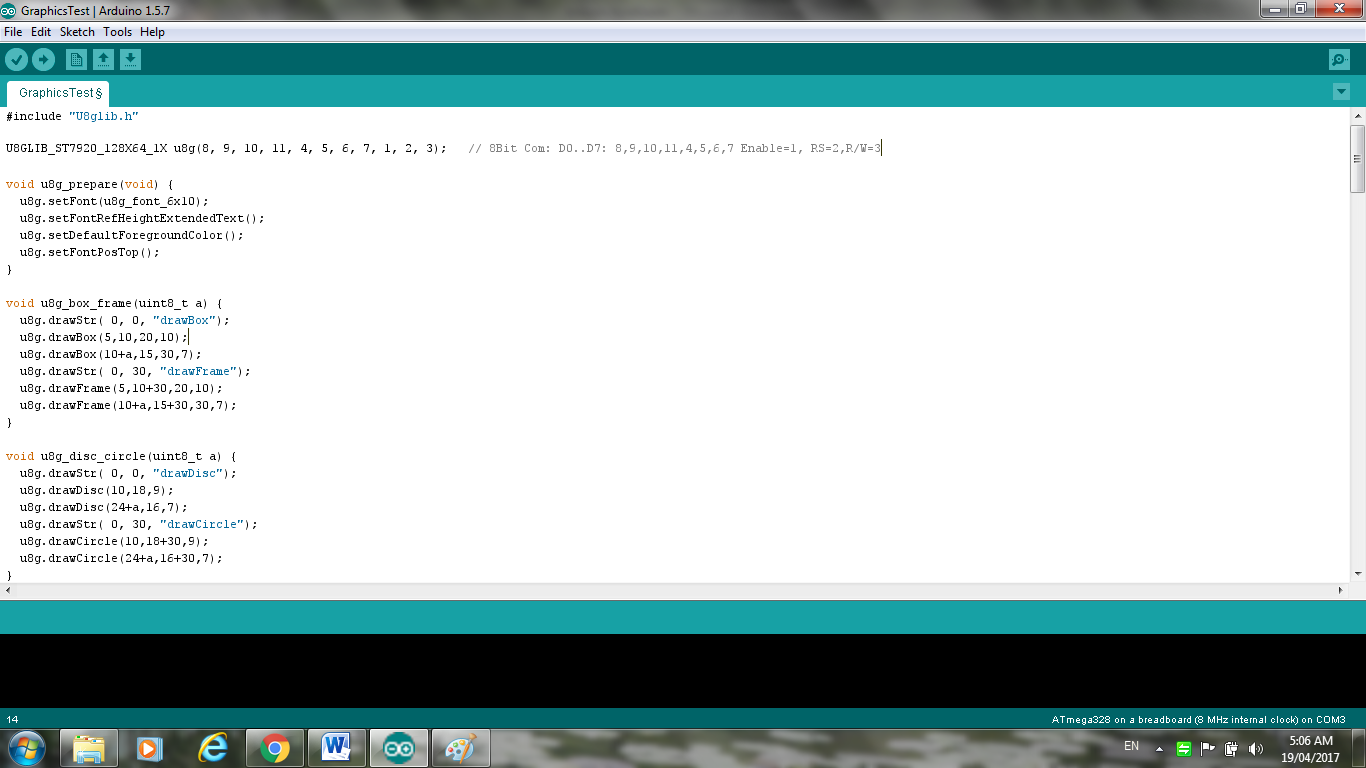Open the tab options dropdown arrow
The width and height of the screenshot is (1366, 768).
[1341, 92]
